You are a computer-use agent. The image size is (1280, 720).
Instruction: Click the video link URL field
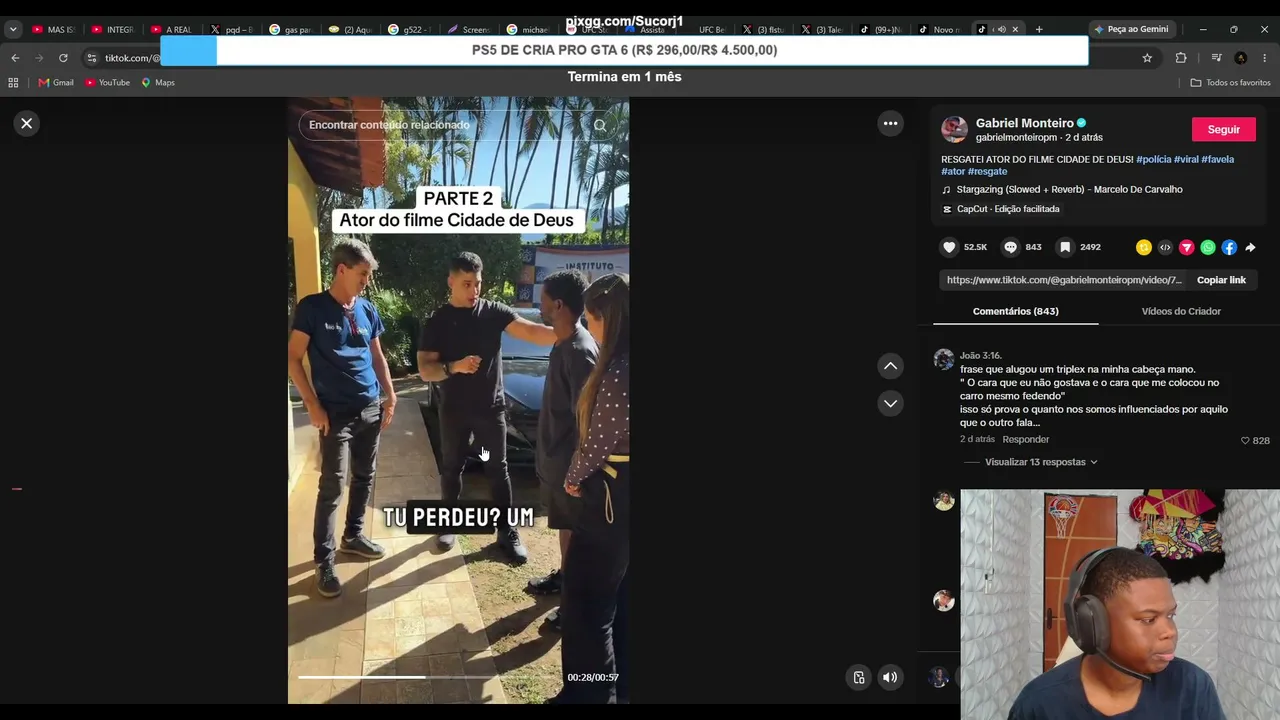pos(1063,280)
